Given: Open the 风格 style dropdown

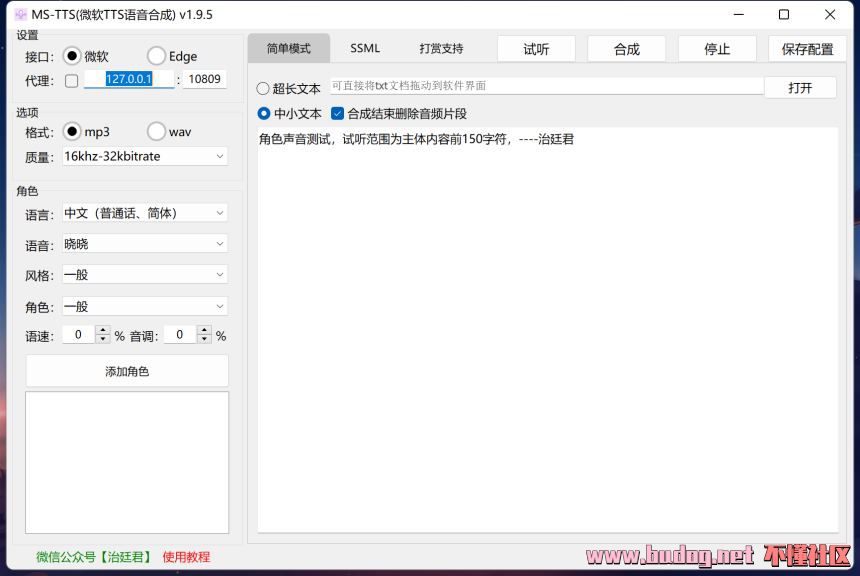Looking at the screenshot, I should coord(145,274).
